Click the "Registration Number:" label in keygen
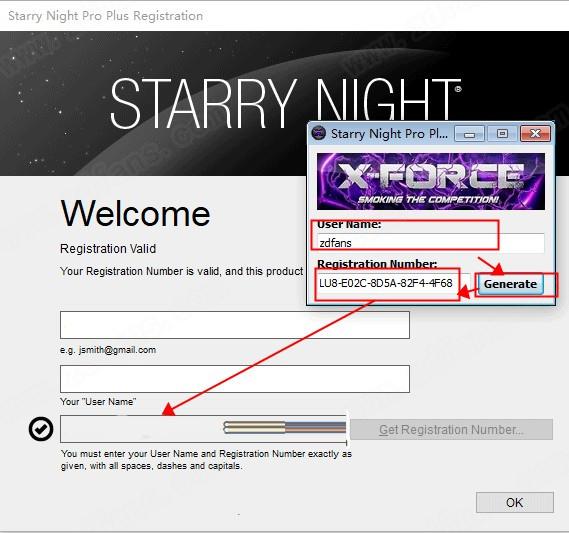Image resolution: width=569 pixels, height=533 pixels. pos(377,264)
